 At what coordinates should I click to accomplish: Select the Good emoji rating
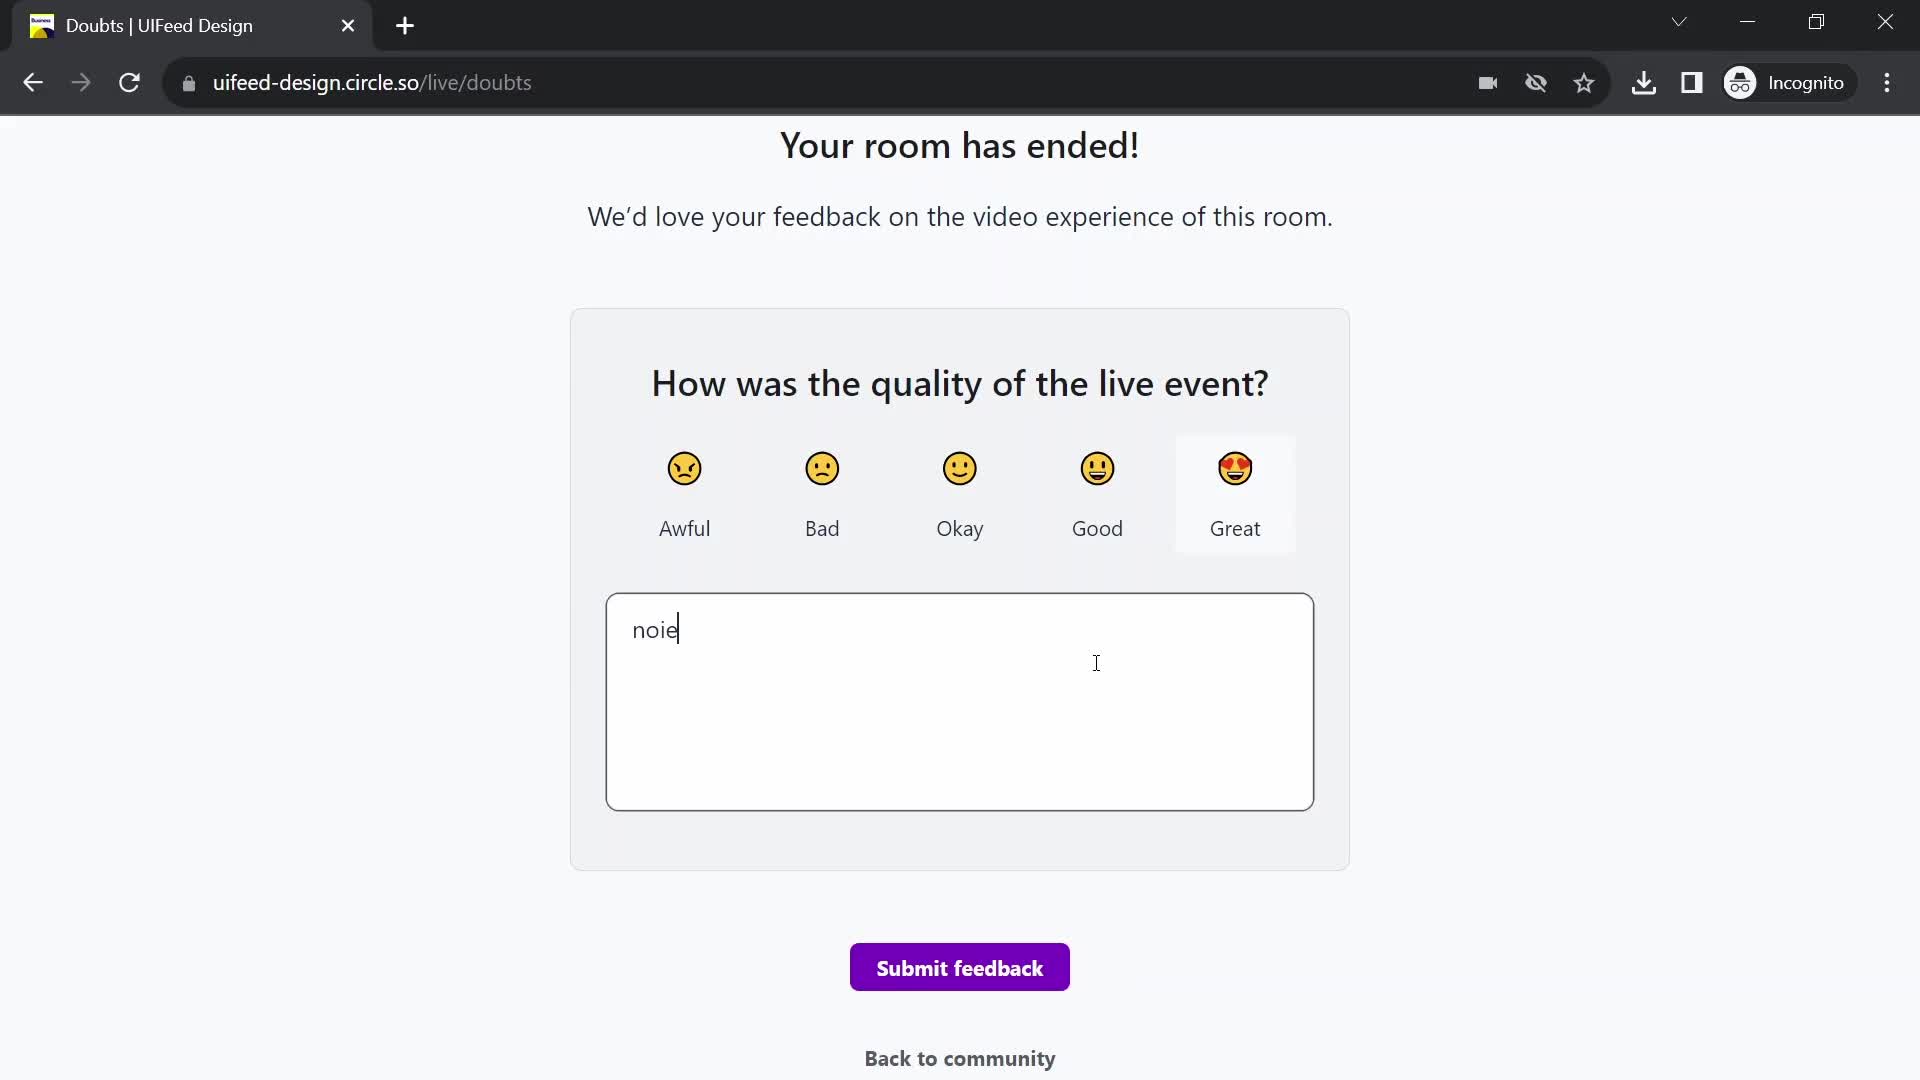[x=1097, y=469]
